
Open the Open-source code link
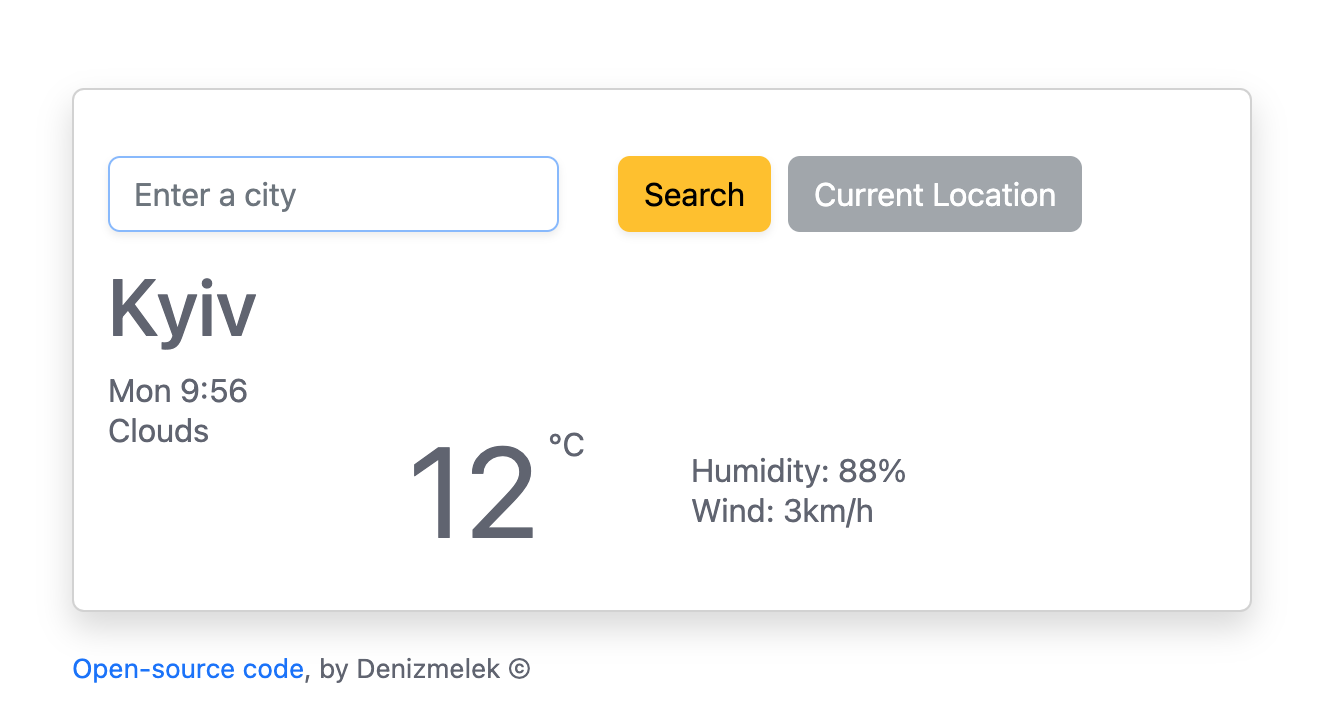(187, 668)
